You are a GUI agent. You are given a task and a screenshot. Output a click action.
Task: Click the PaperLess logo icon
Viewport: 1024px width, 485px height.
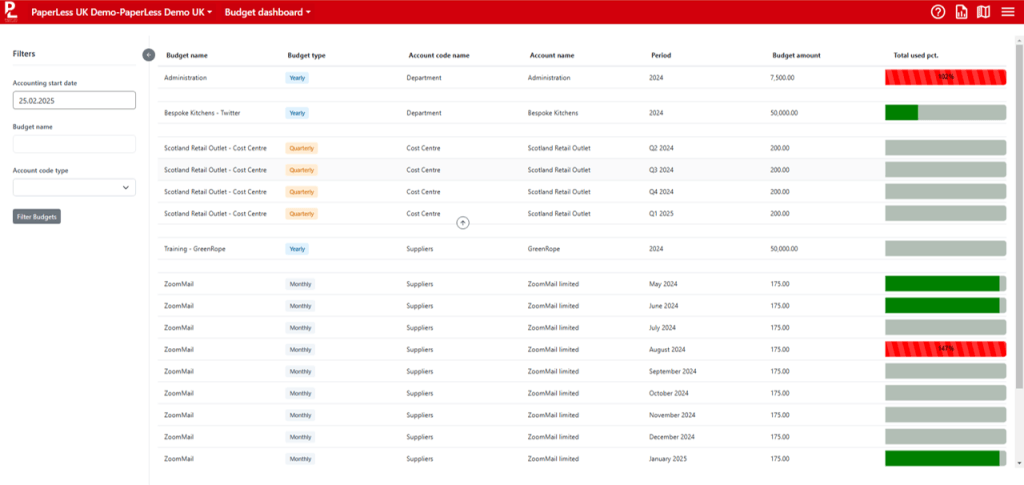click(11, 12)
